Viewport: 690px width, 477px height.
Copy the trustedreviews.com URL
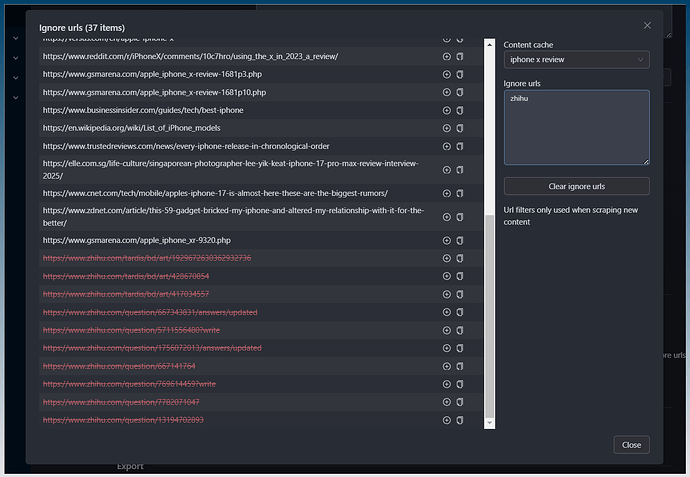click(460, 146)
